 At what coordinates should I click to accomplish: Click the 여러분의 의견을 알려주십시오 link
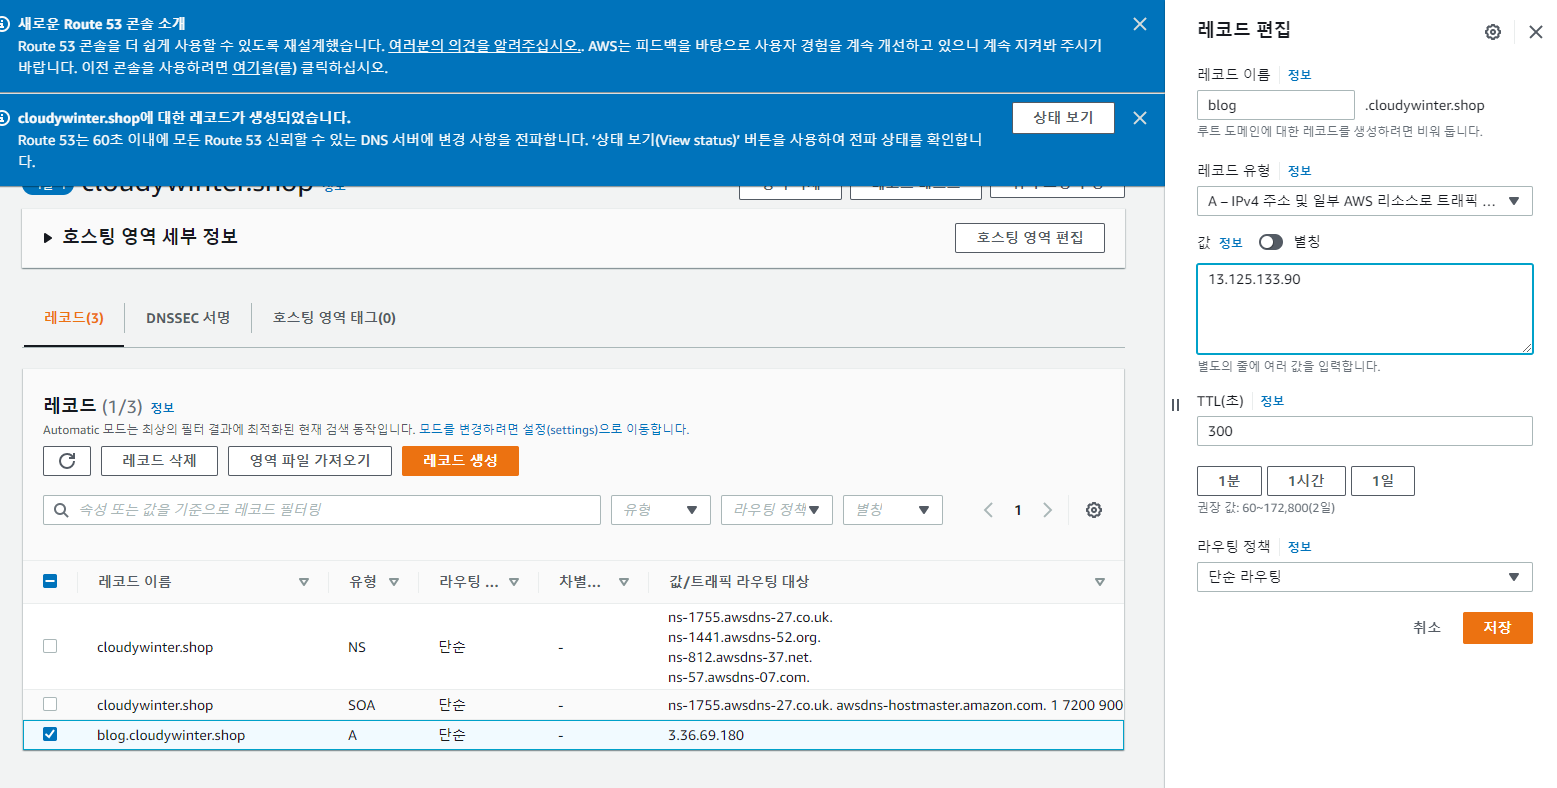coord(483,46)
